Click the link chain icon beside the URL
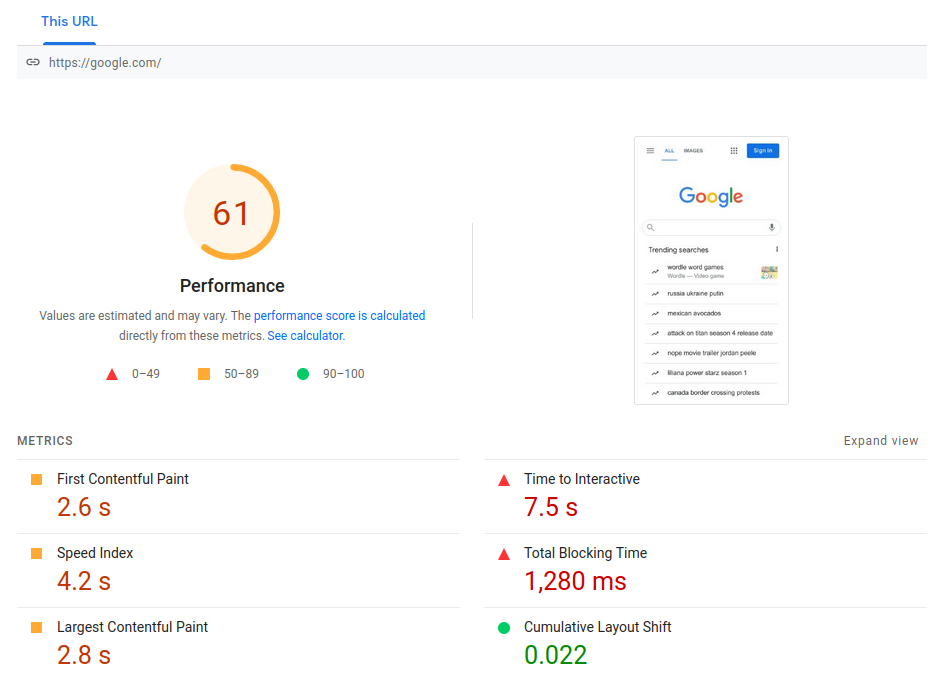Viewport: 937px width, 678px height. point(33,62)
